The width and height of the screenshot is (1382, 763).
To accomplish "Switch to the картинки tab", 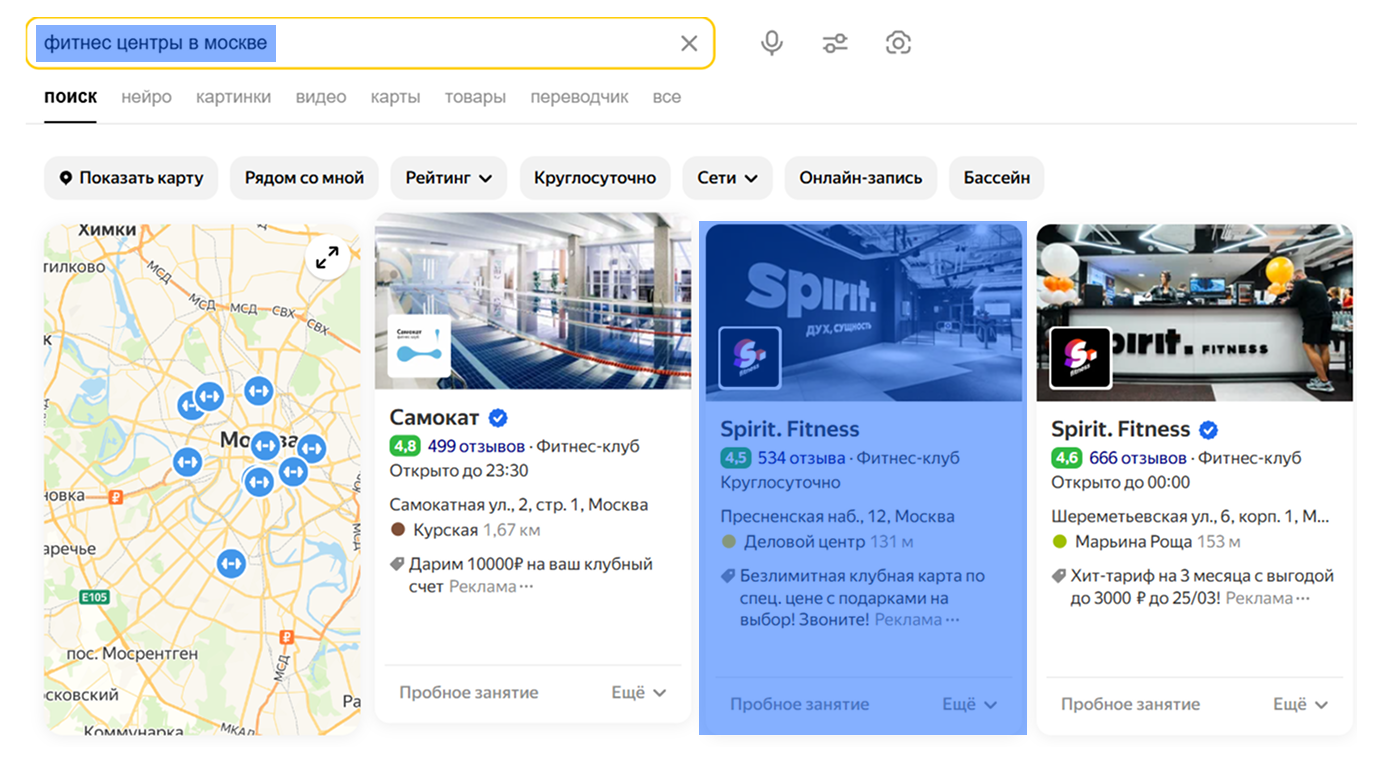I will click(x=233, y=97).
